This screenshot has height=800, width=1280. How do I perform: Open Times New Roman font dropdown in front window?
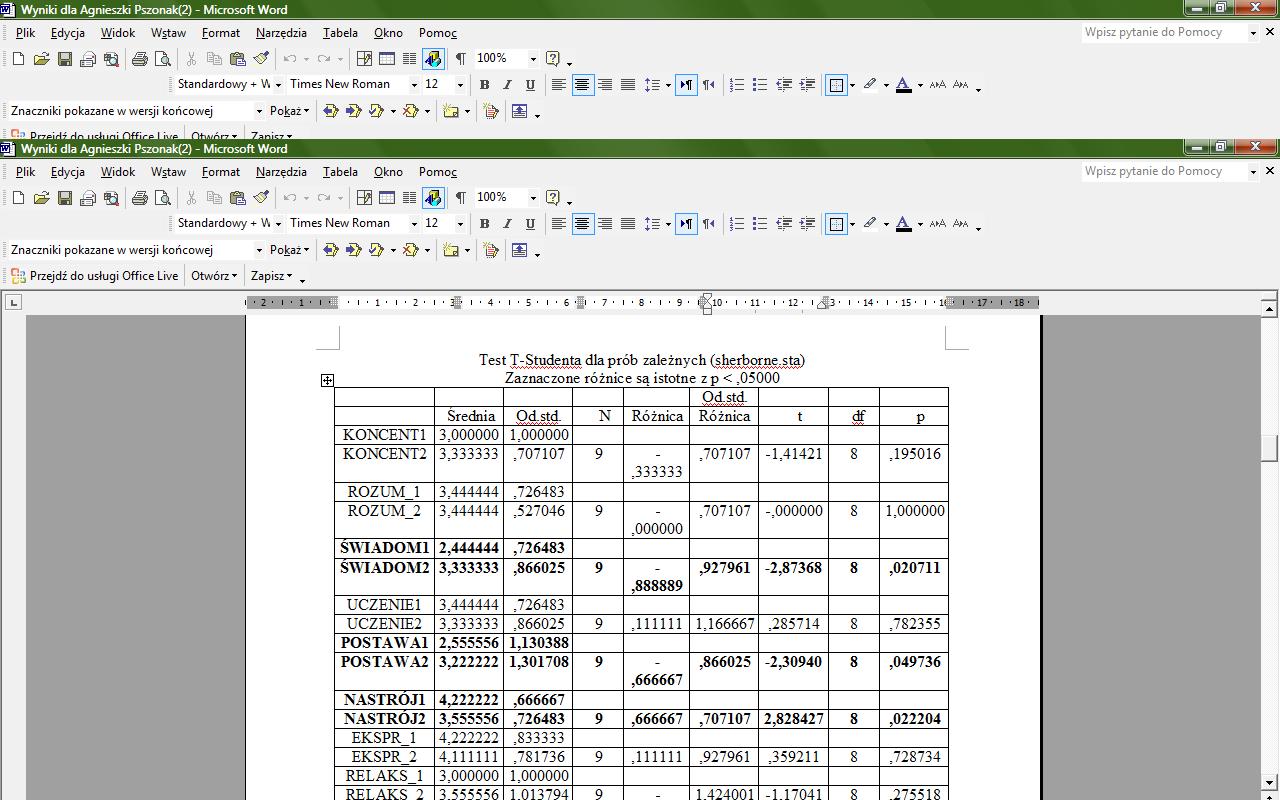(x=413, y=224)
